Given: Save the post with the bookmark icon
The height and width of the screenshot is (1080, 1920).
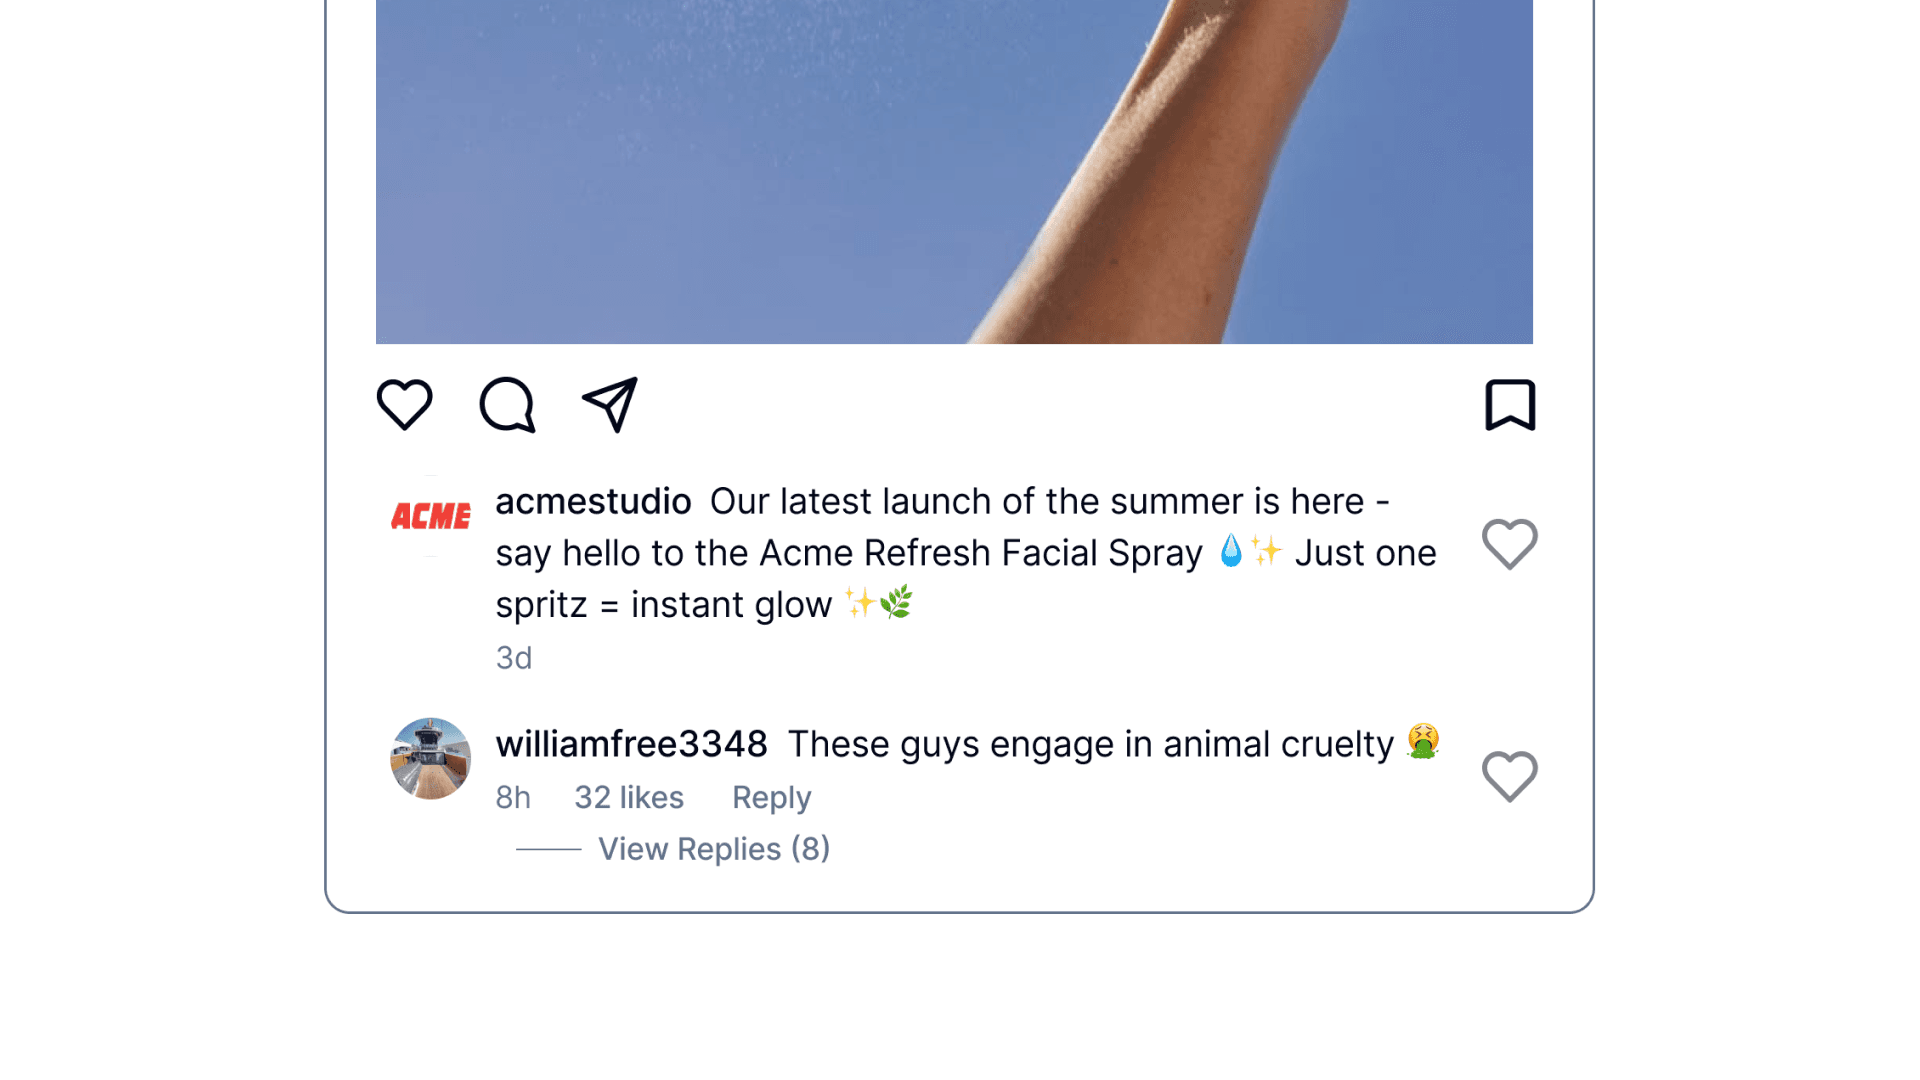Looking at the screenshot, I should tap(1512, 404).
